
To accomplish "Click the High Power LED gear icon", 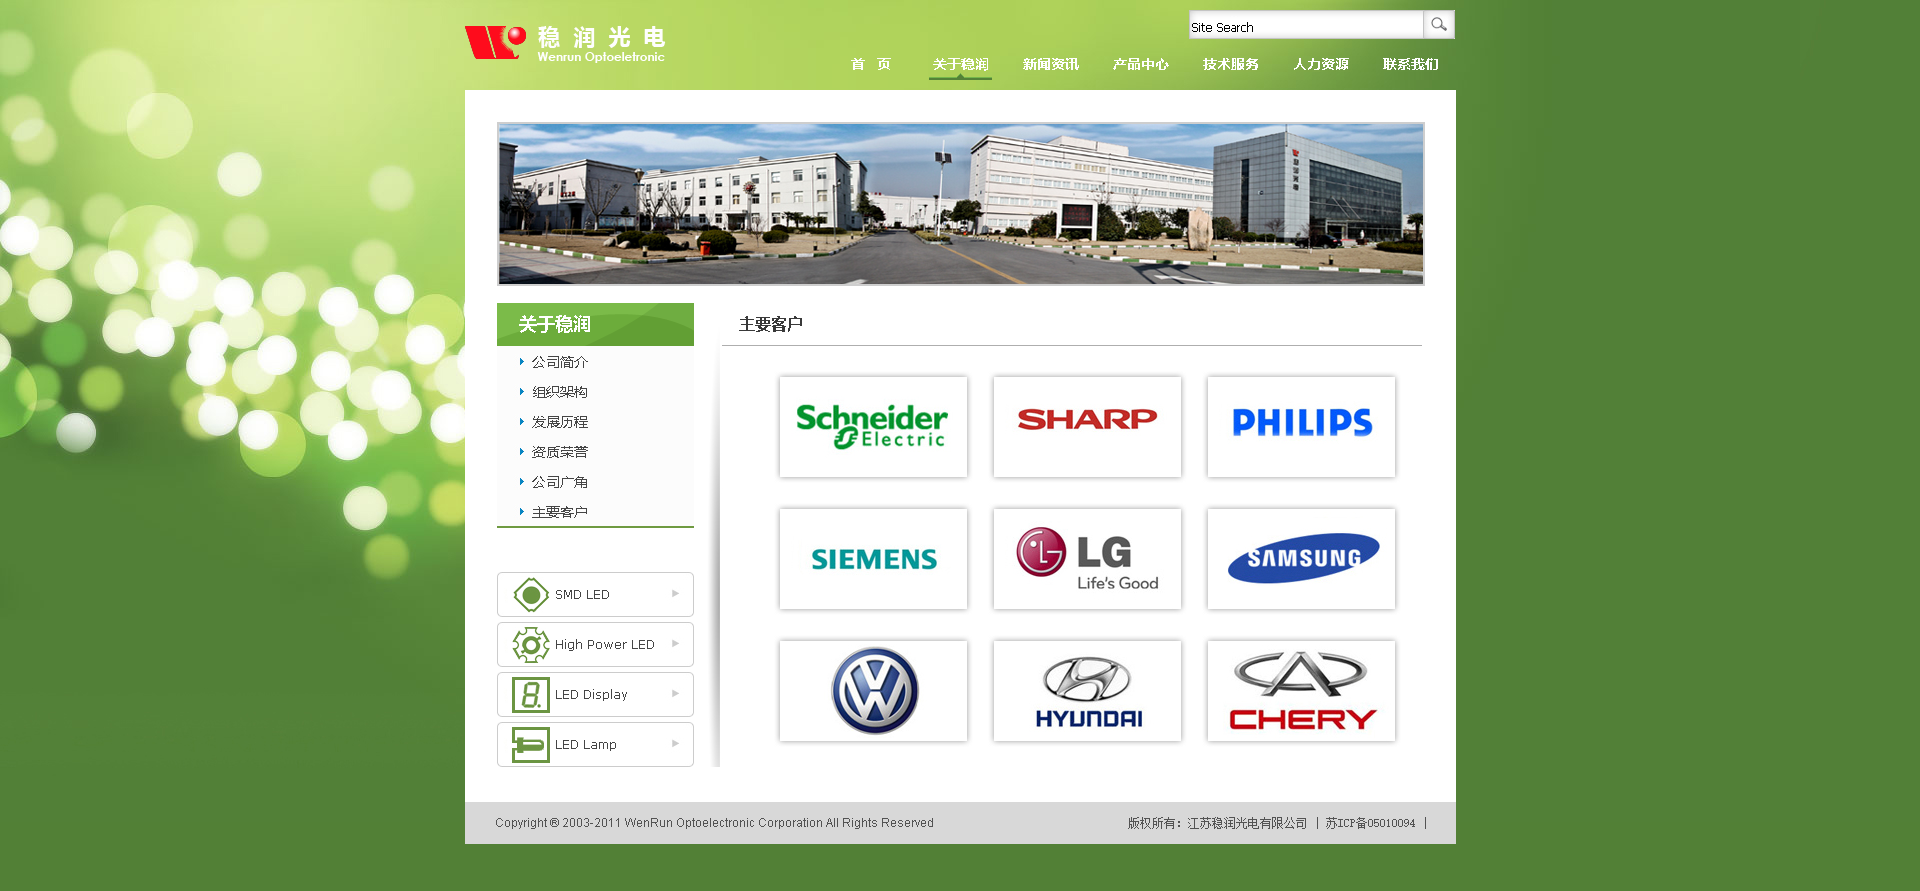I will pyautogui.click(x=530, y=645).
